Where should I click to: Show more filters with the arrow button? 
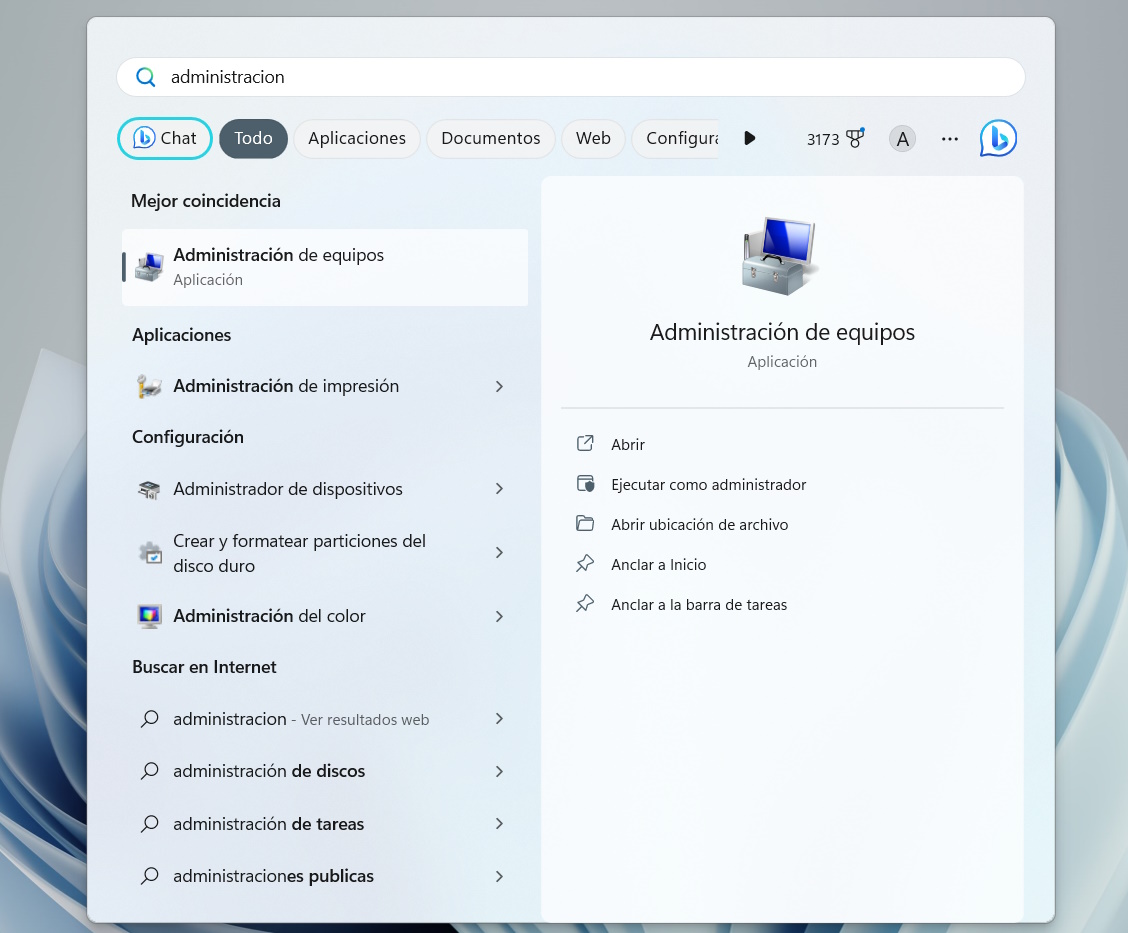point(750,138)
